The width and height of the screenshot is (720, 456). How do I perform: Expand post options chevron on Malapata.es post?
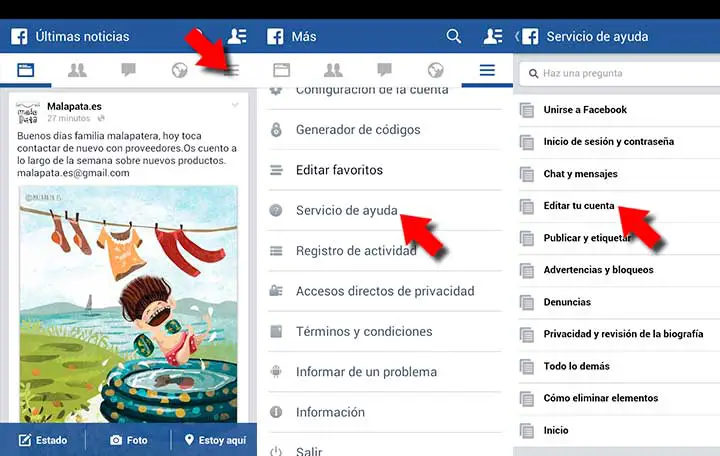click(235, 105)
